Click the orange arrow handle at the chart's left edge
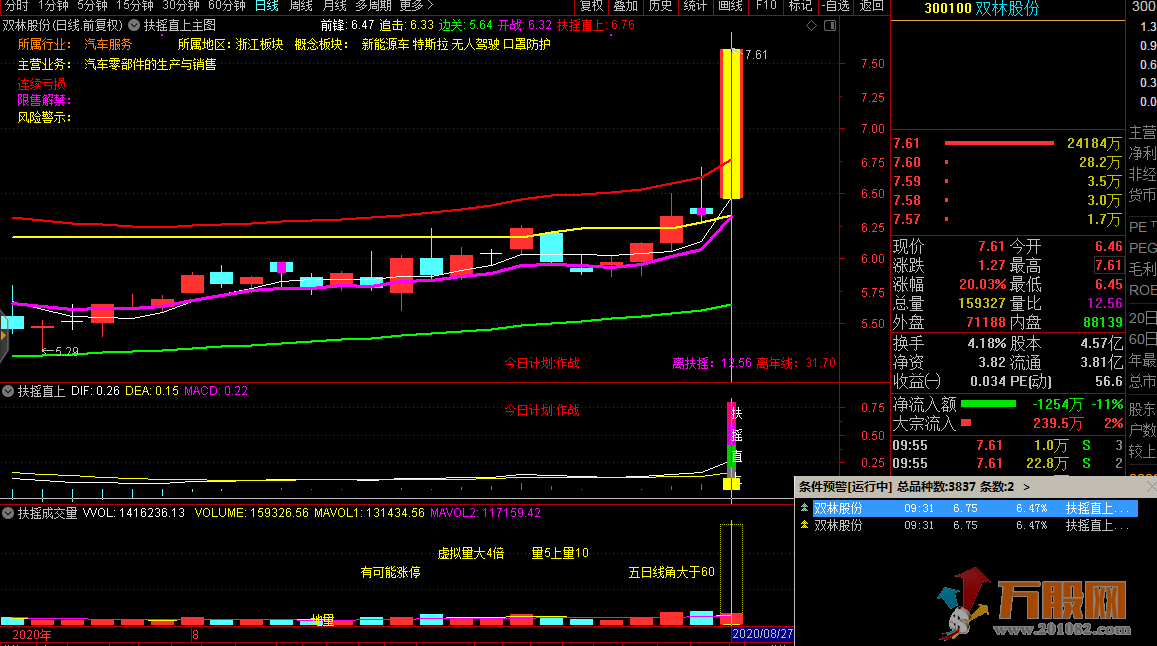Image resolution: width=1157 pixels, height=646 pixels. tap(3, 336)
